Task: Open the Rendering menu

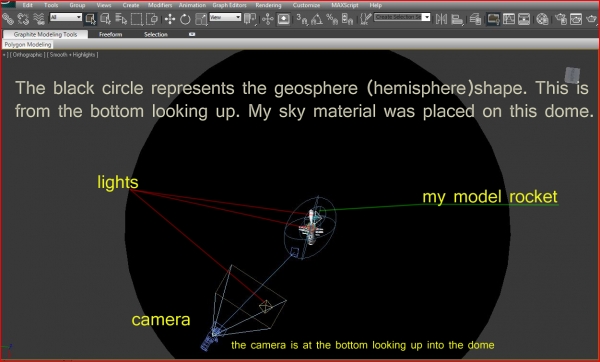Action: [268, 5]
